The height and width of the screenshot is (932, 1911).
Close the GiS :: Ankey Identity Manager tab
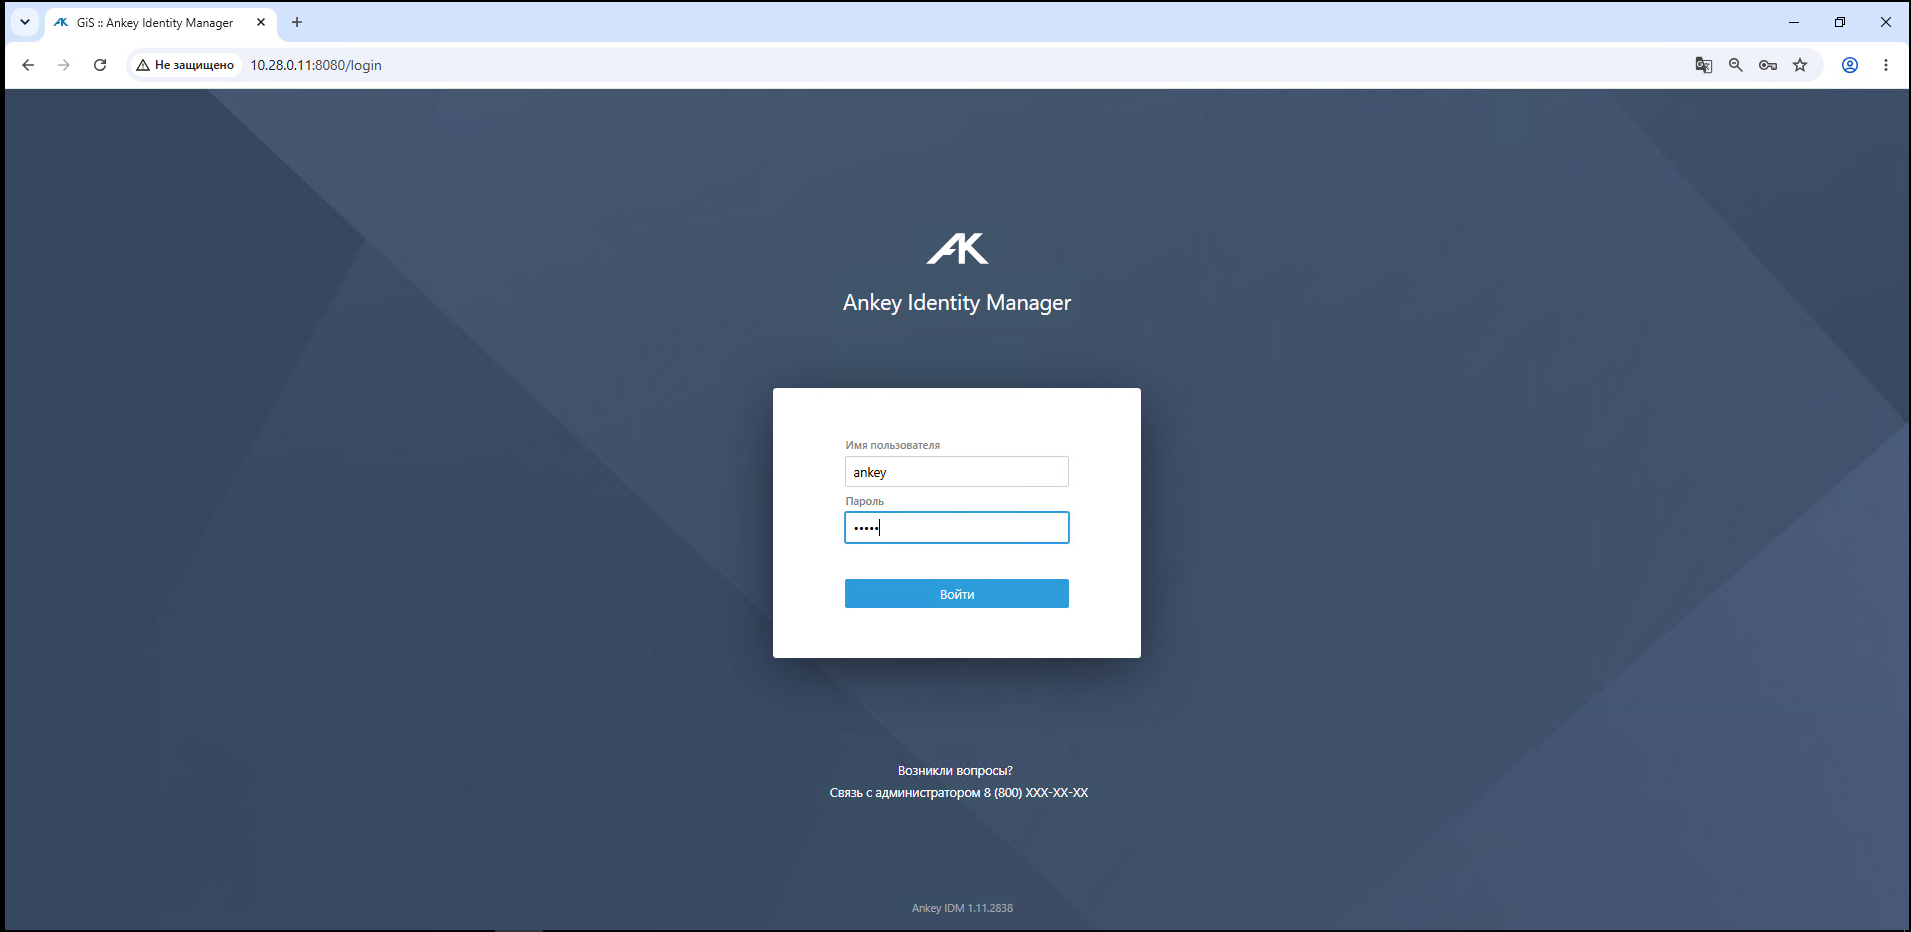261,22
